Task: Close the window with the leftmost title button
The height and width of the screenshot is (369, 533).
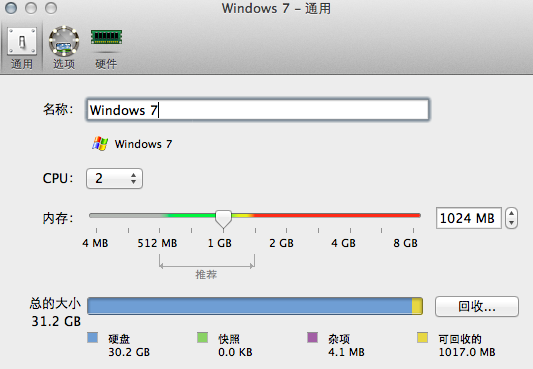Action: 11,8
